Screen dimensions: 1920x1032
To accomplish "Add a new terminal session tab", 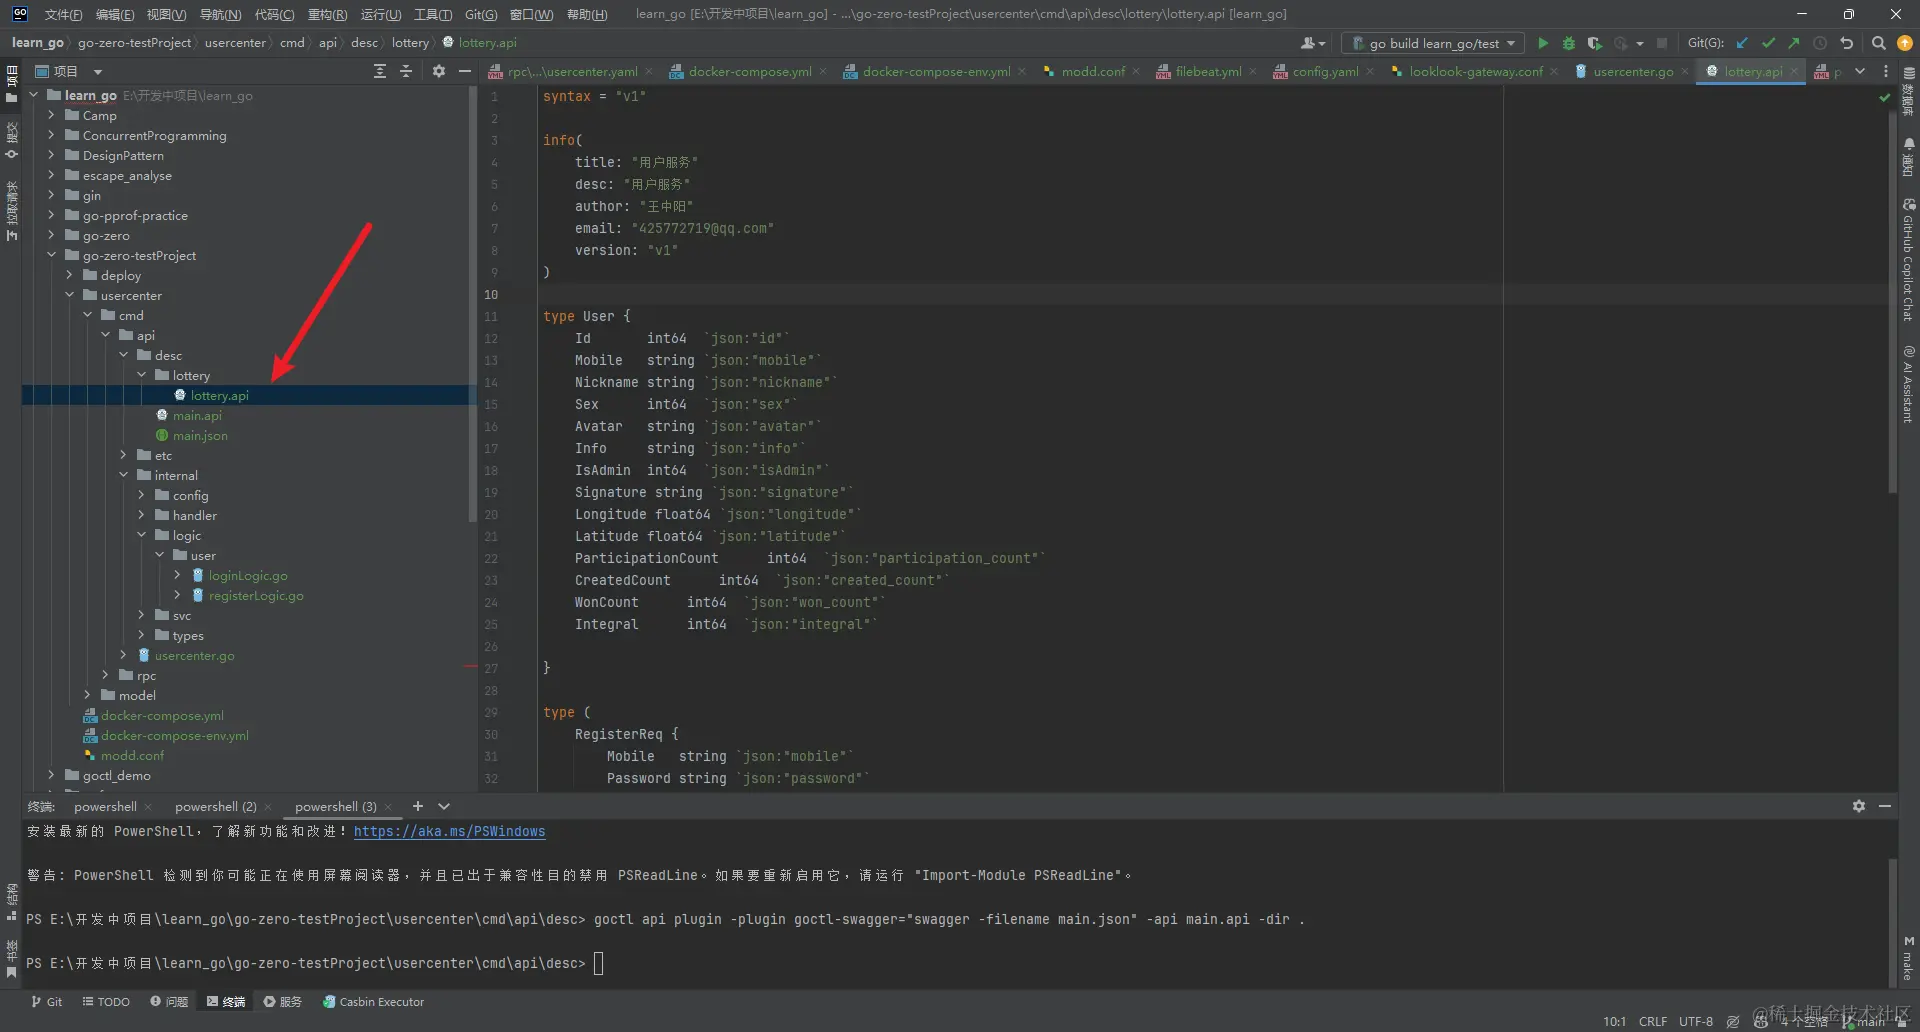I will click(418, 806).
